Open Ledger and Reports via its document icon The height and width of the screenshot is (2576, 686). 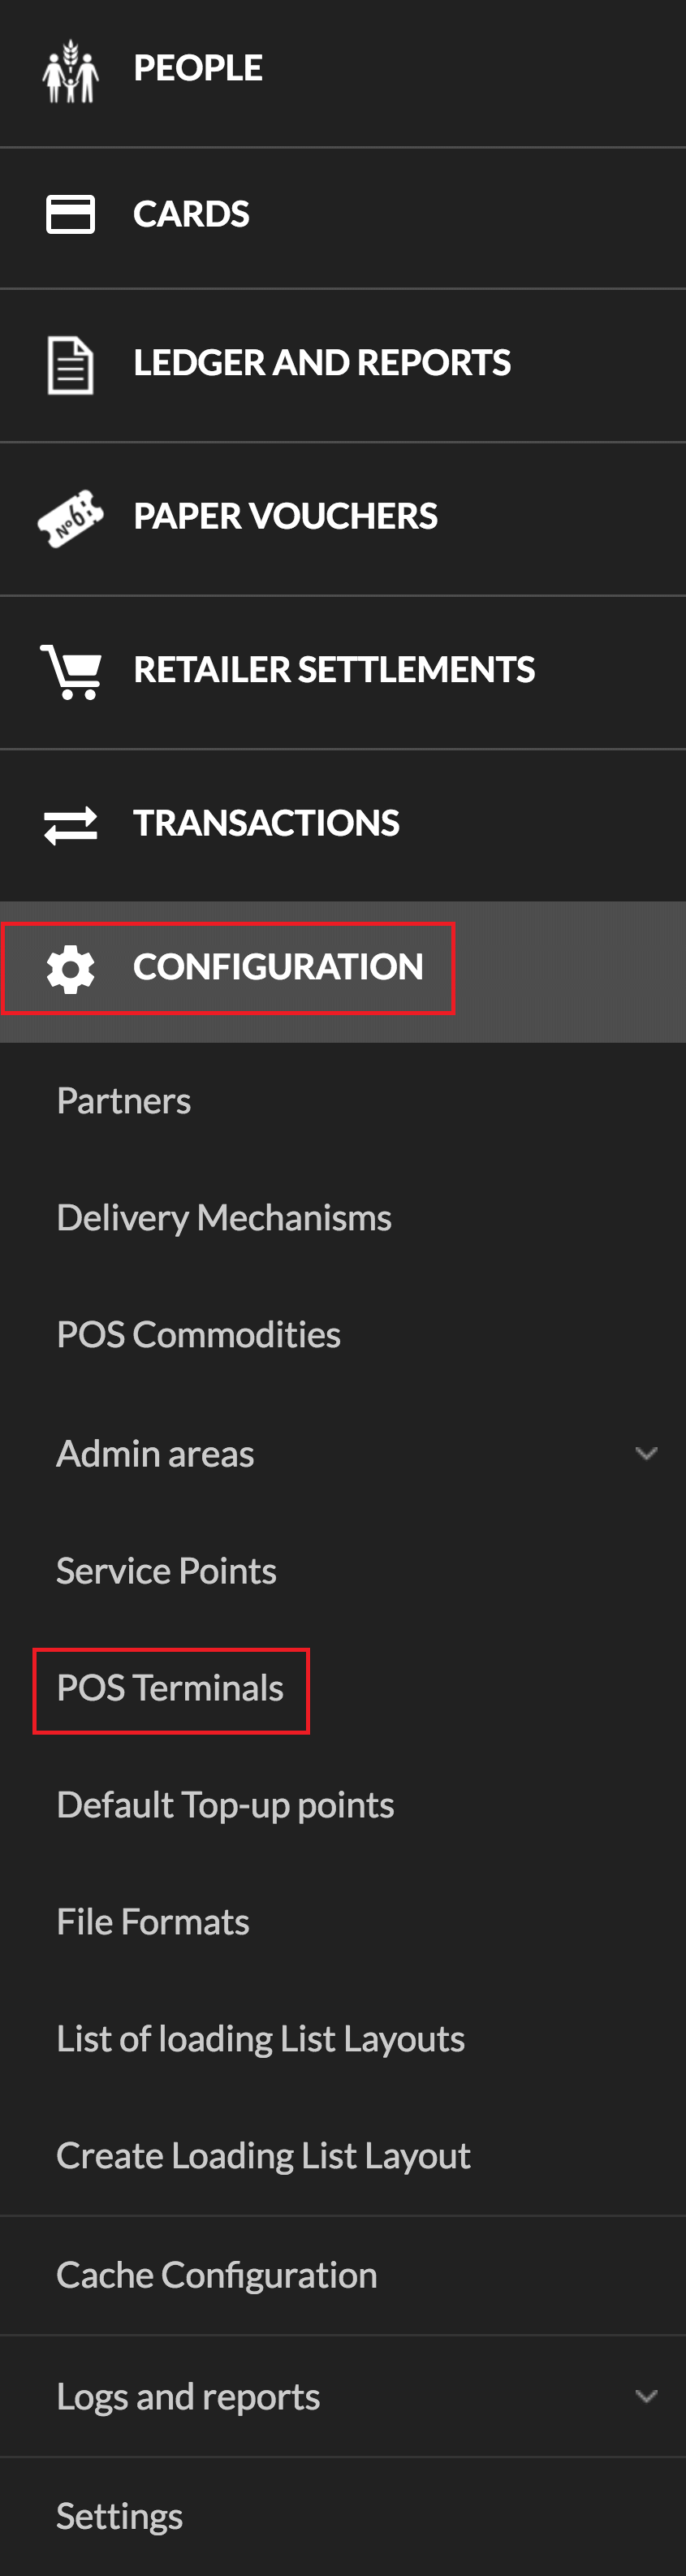[x=68, y=362]
